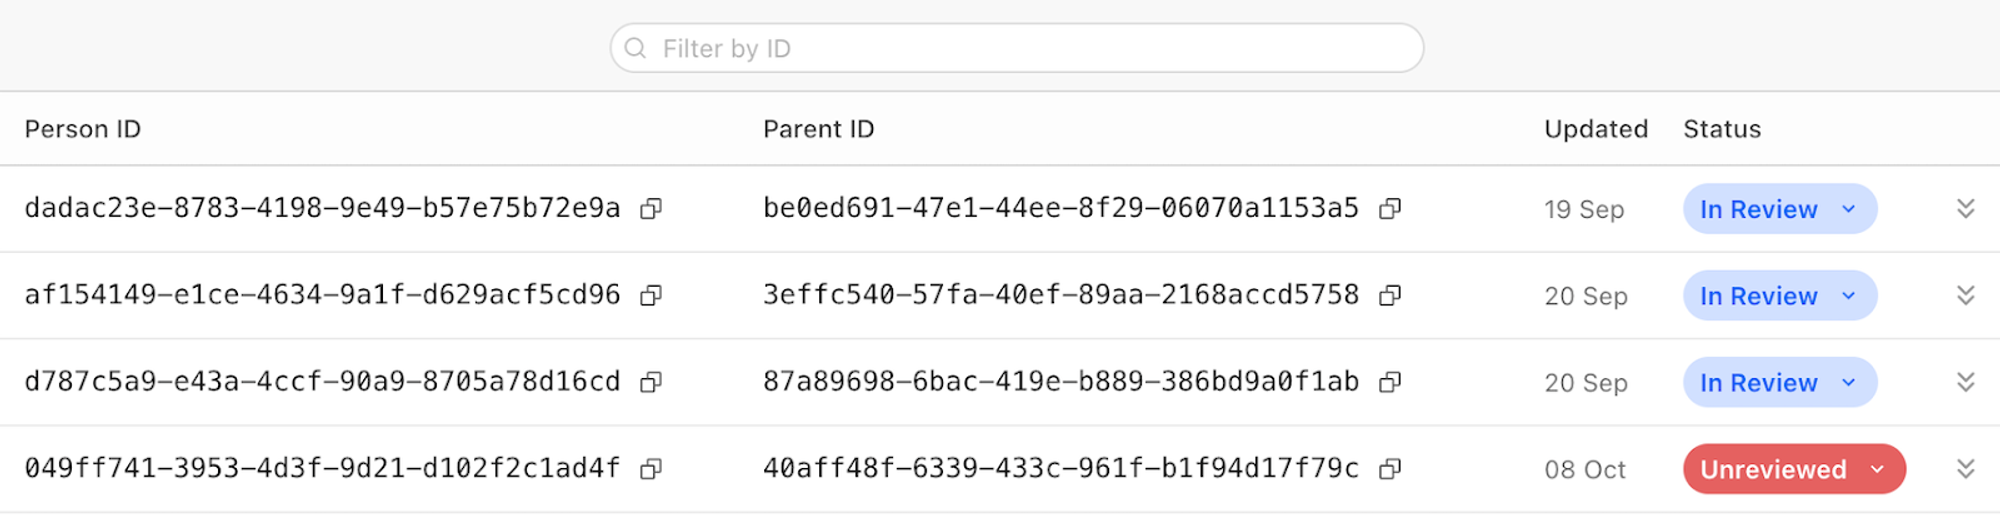Copy Parent ID 87a89698-6bac to clipboard
The height and width of the screenshot is (521, 2000).
tap(1390, 382)
